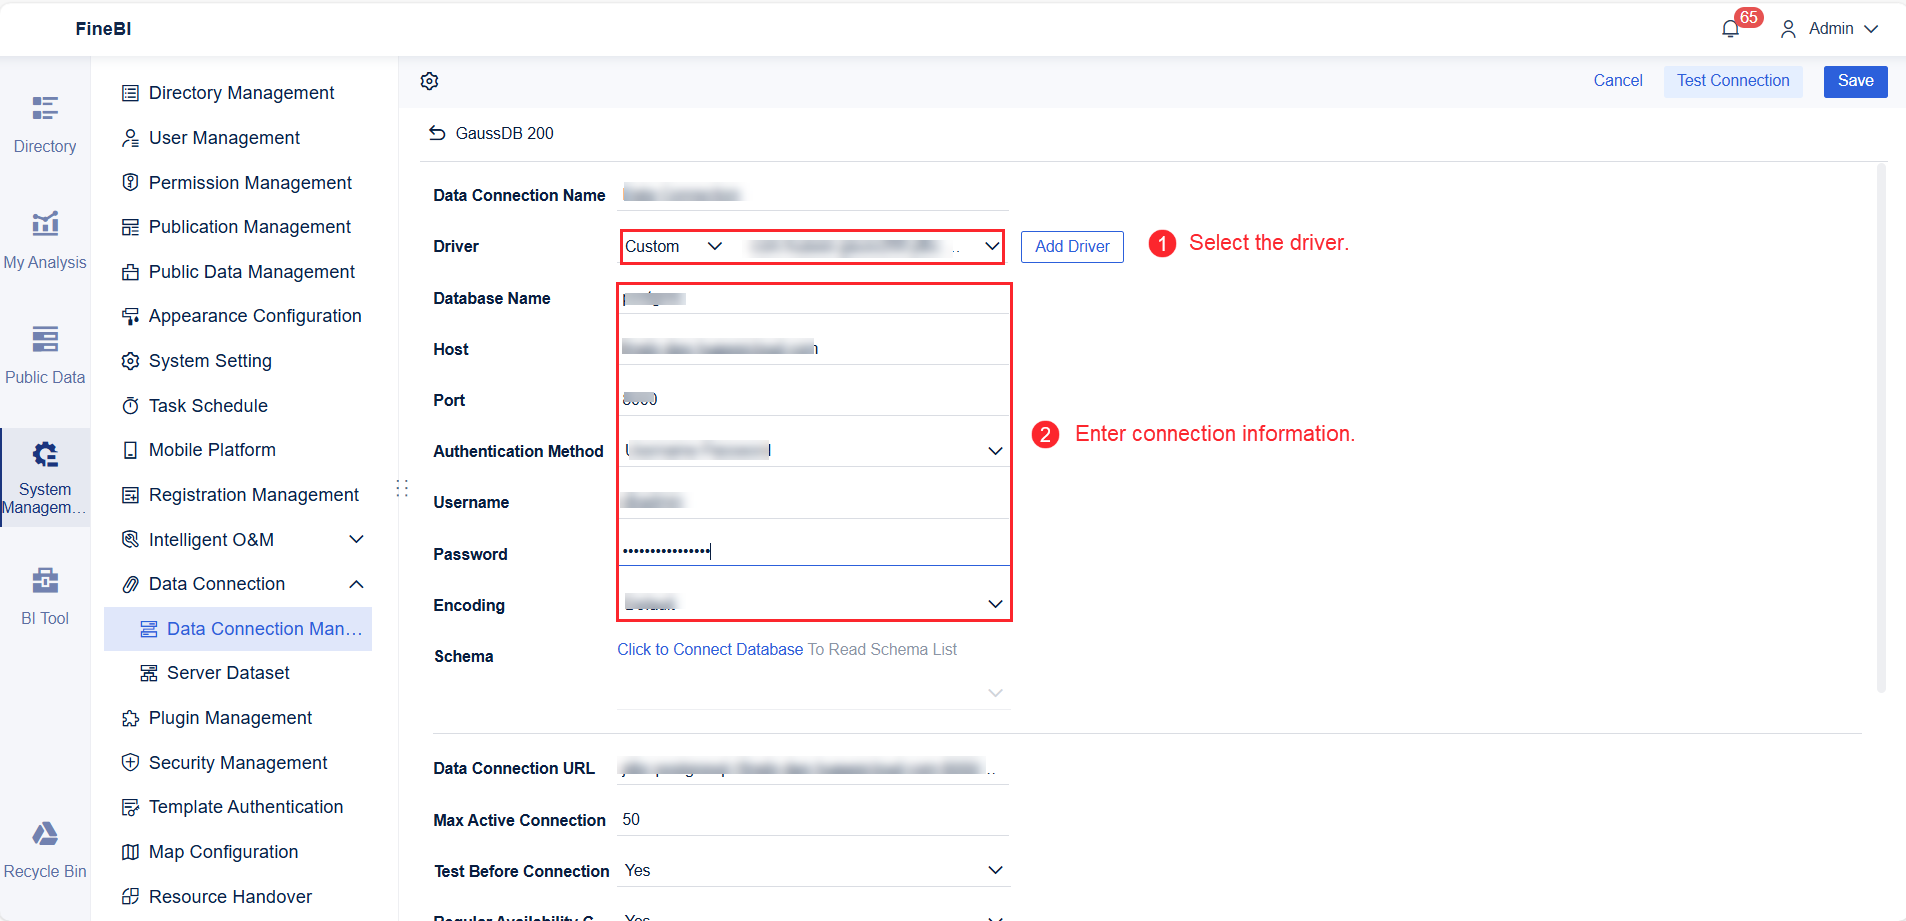Open the User Management page
The image size is (1906, 921).
coord(224,137)
